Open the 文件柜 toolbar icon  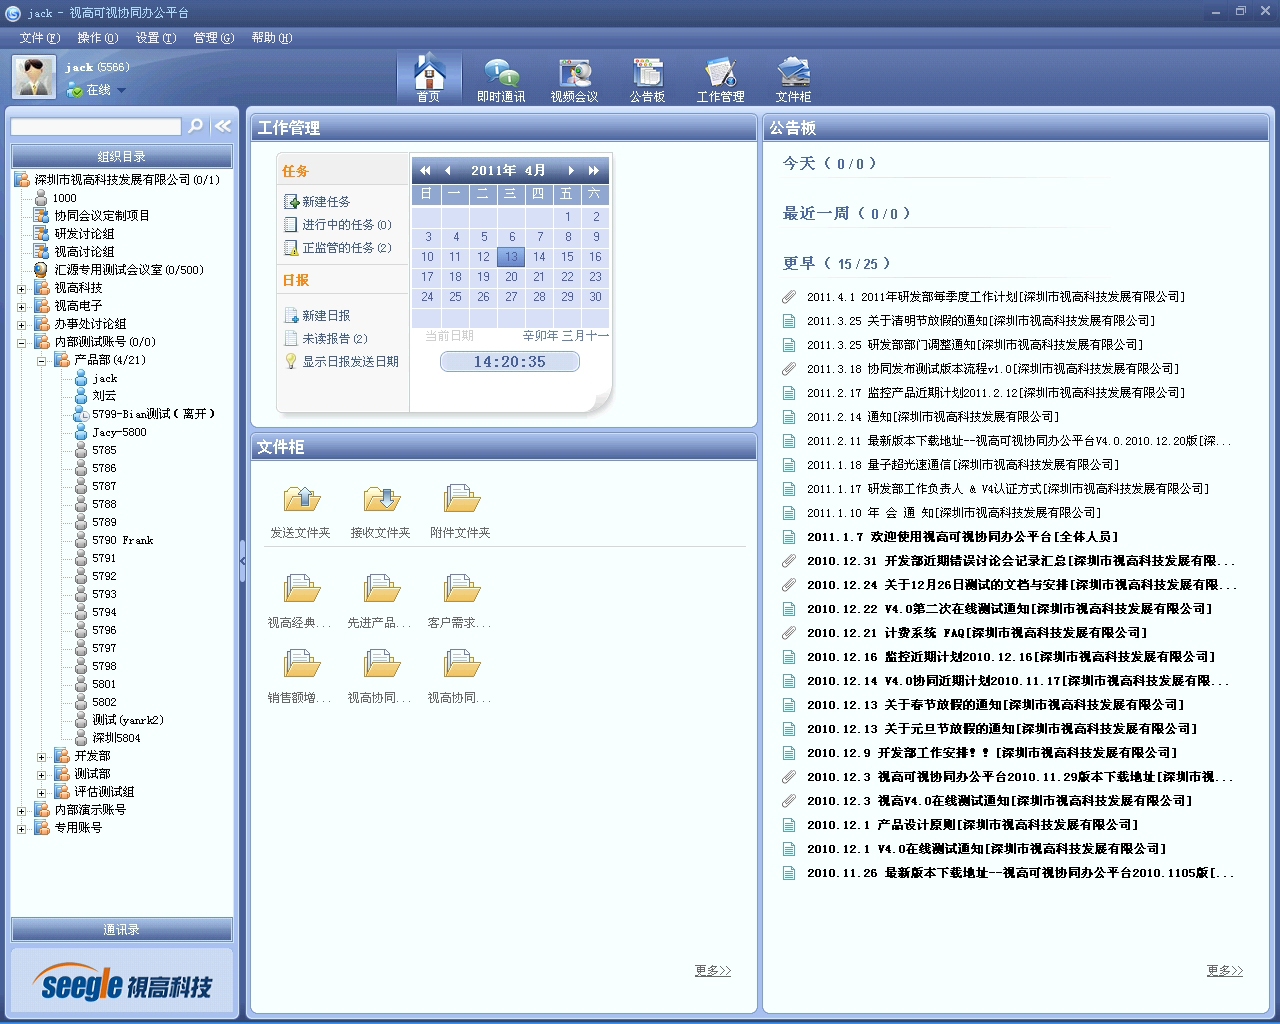(x=793, y=80)
